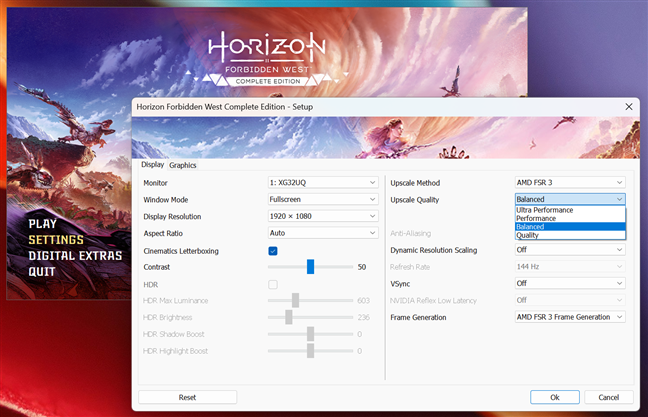Click PLAY in the game launcher

click(43, 224)
